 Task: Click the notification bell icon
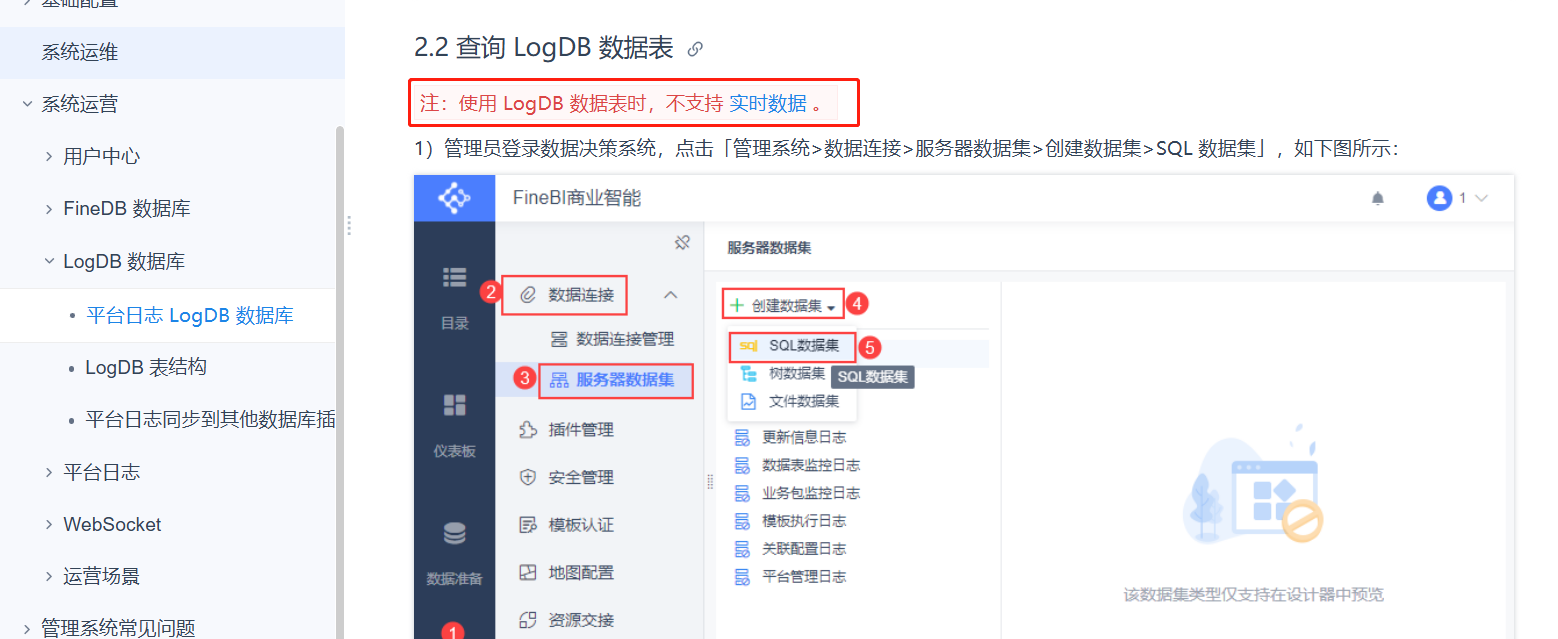tap(1378, 199)
